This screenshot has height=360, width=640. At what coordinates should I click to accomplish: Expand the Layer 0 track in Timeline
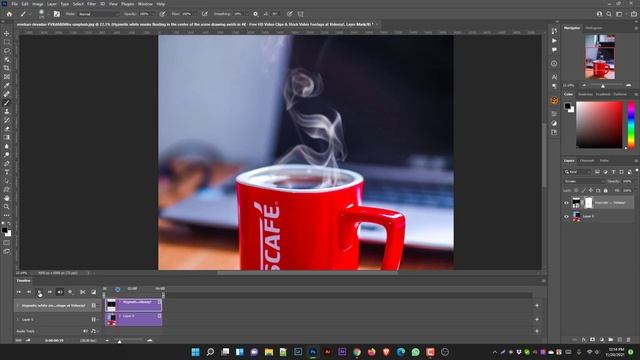pos(18,320)
